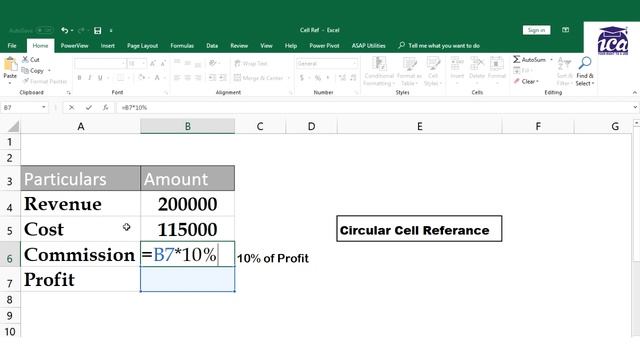Collapse the ribbon with the caret
640x360 pixels.
pyautogui.click(x=635, y=93)
